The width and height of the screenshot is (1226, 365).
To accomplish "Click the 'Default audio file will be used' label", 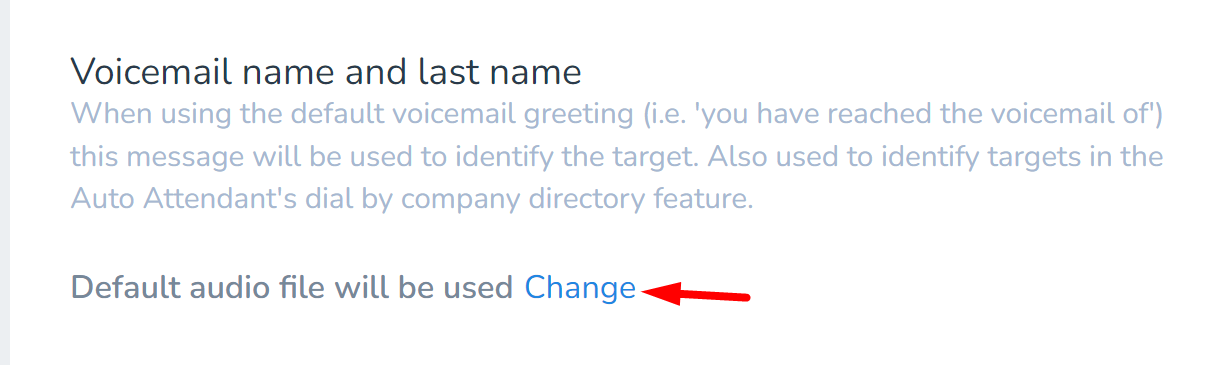I will (292, 288).
